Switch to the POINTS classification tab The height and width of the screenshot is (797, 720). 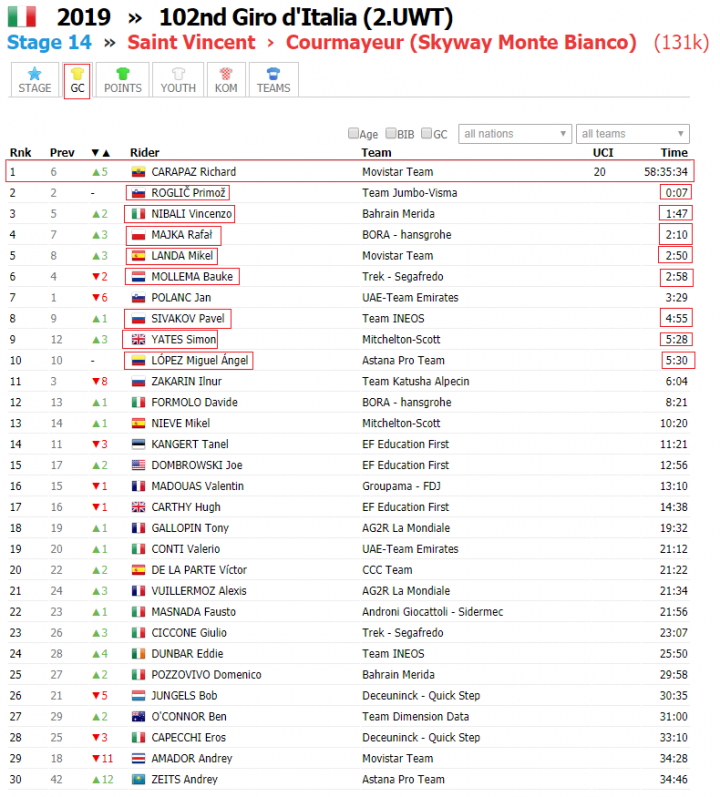(122, 80)
